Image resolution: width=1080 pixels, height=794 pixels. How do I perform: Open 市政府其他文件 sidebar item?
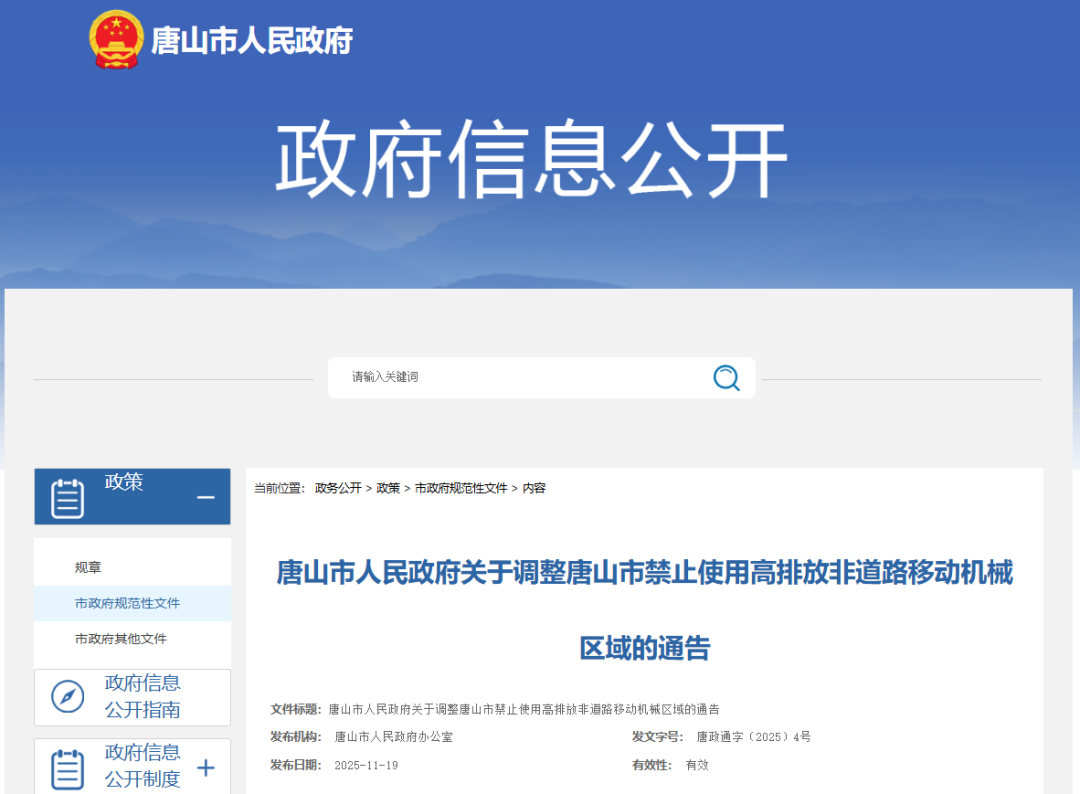coord(120,638)
